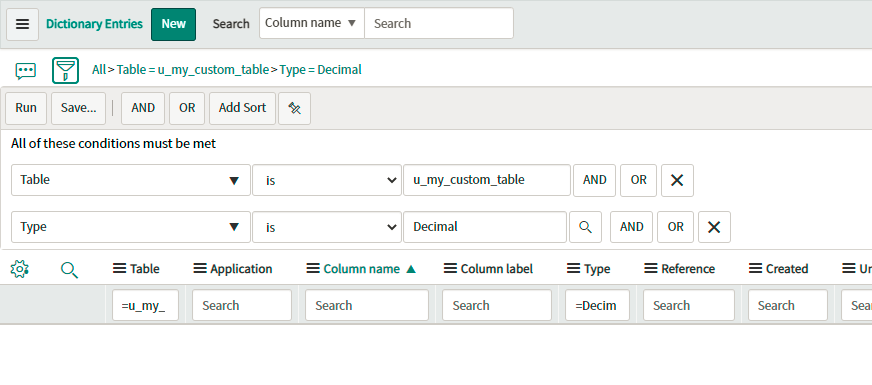Click the Table = u_my_custom_table breadcrumb
The height and width of the screenshot is (385, 872).
192,70
